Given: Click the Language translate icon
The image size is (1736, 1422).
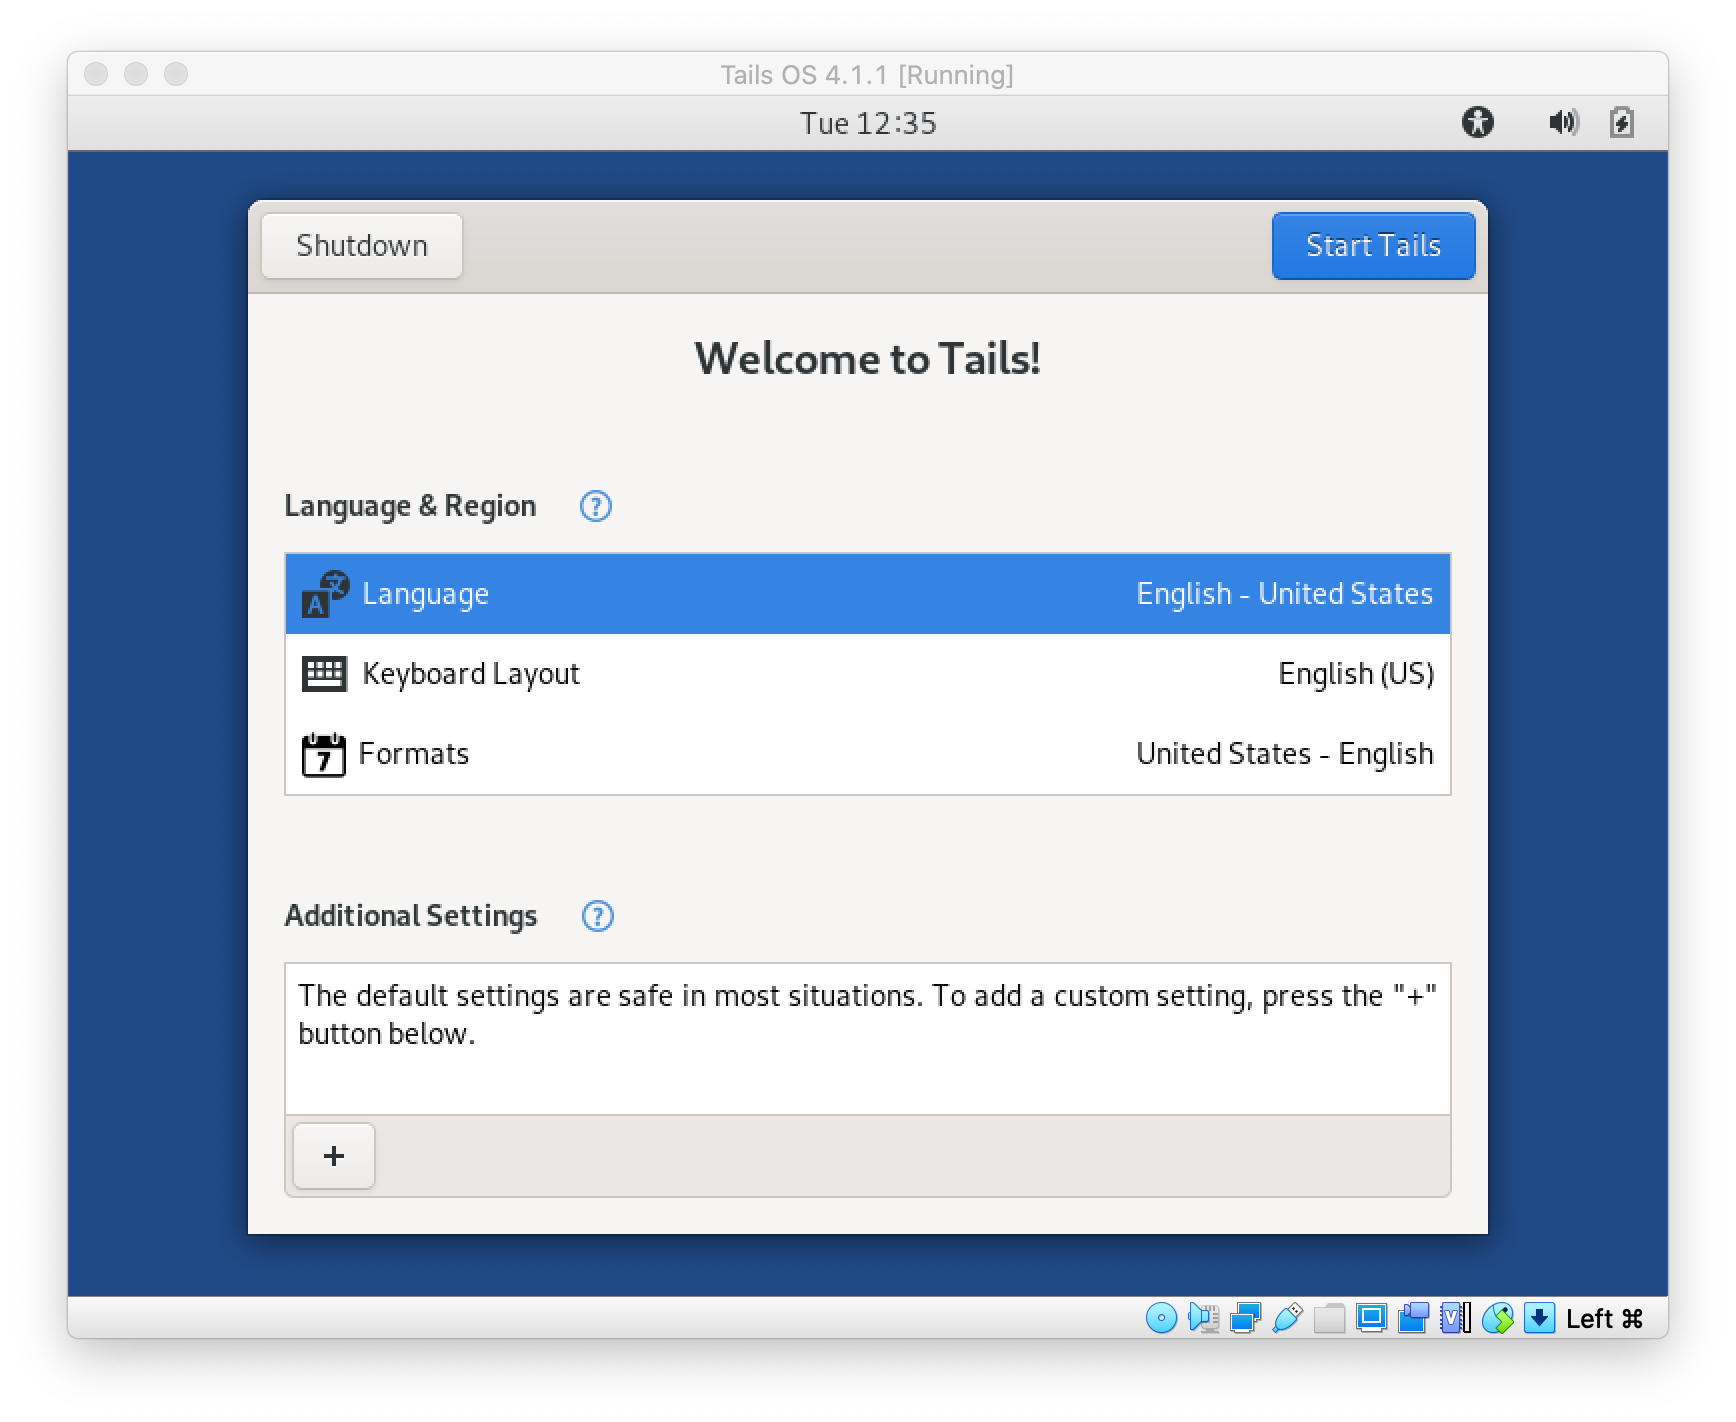Looking at the screenshot, I should click(325, 594).
